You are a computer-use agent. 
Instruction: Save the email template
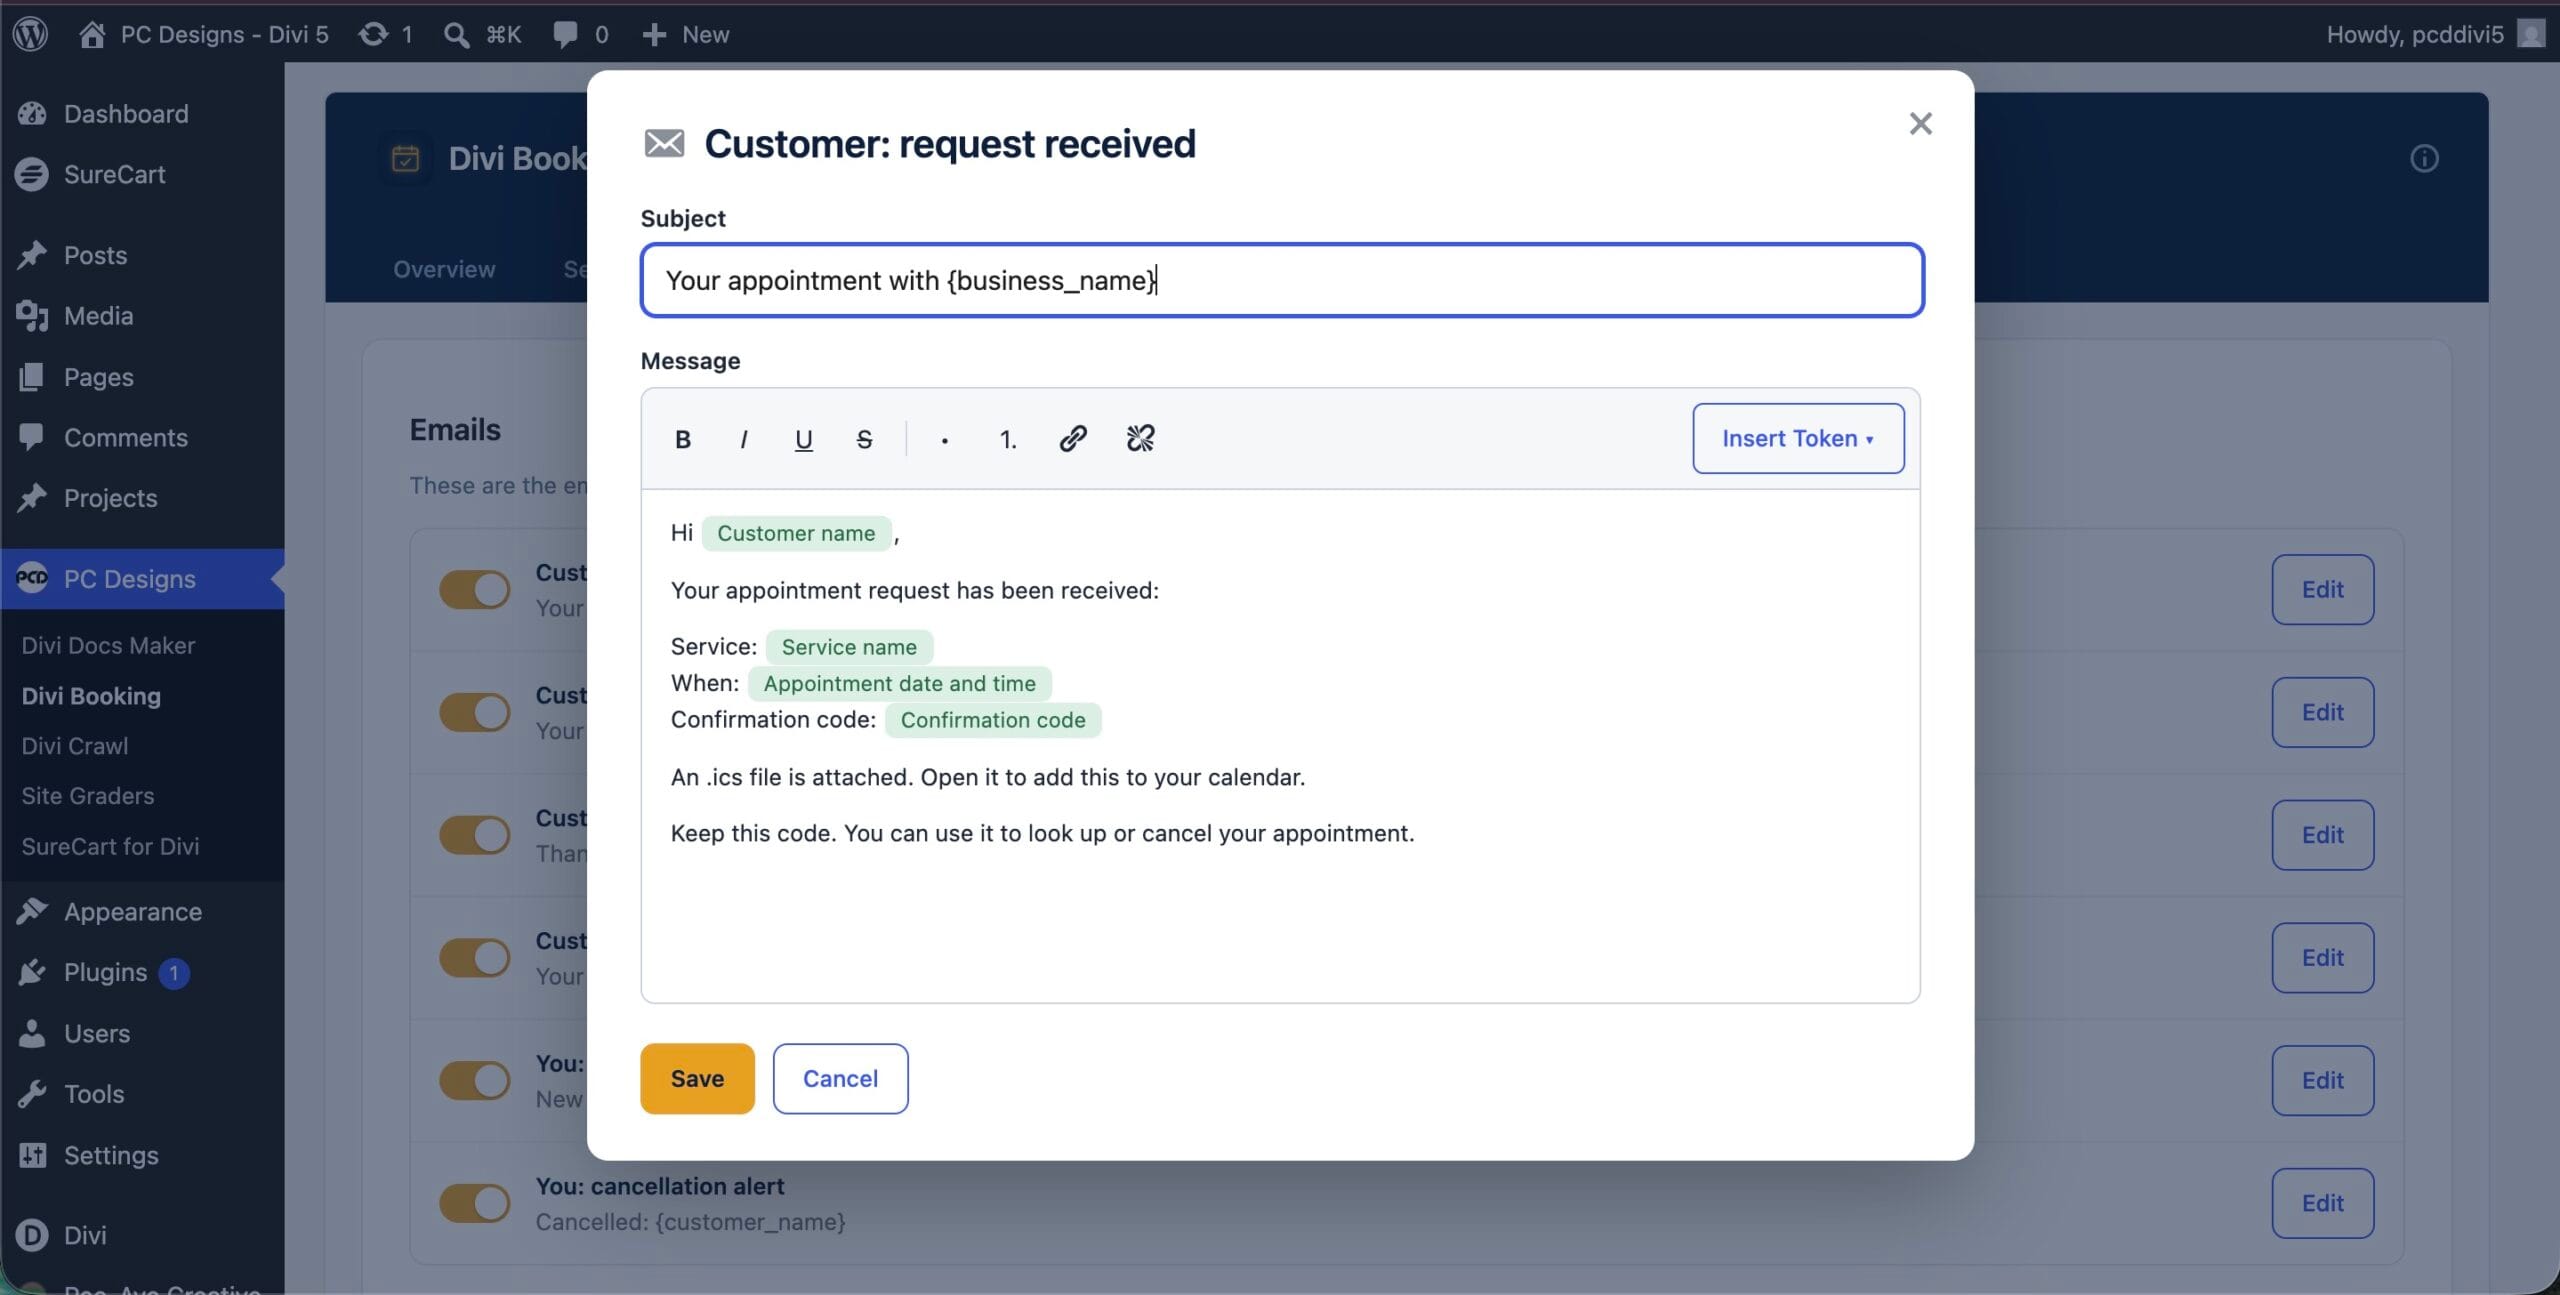point(697,1078)
